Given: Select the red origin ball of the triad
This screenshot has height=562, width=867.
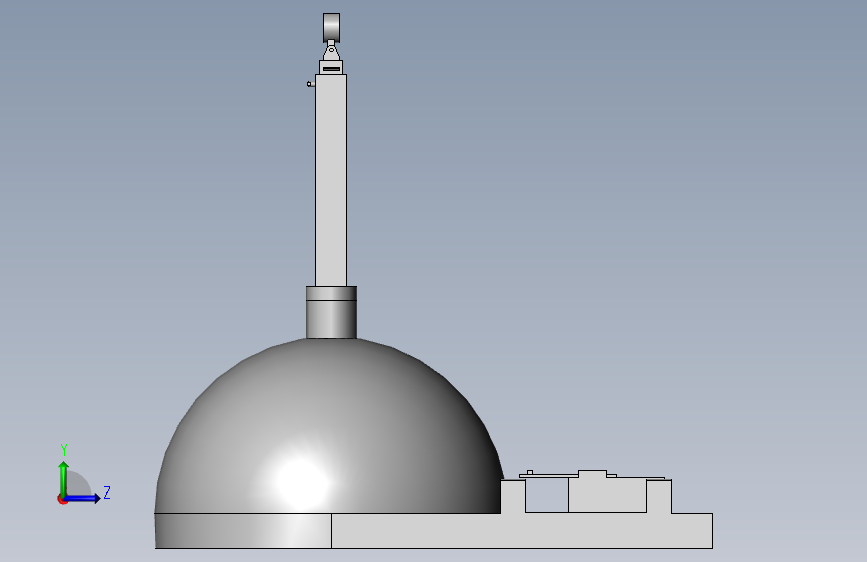Looking at the screenshot, I should [62, 500].
